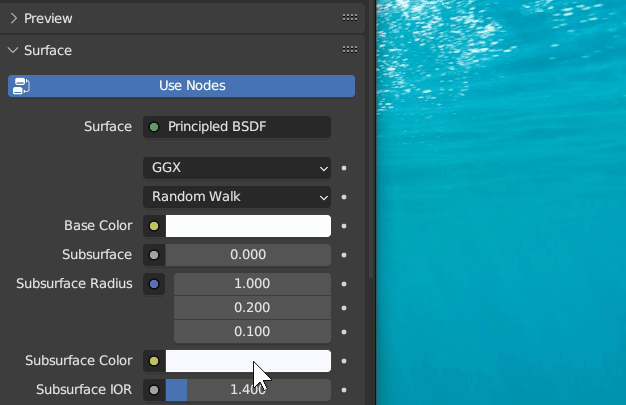This screenshot has width=626, height=405.
Task: Click the properties panel vertical scrollbar
Action: coord(371,140)
